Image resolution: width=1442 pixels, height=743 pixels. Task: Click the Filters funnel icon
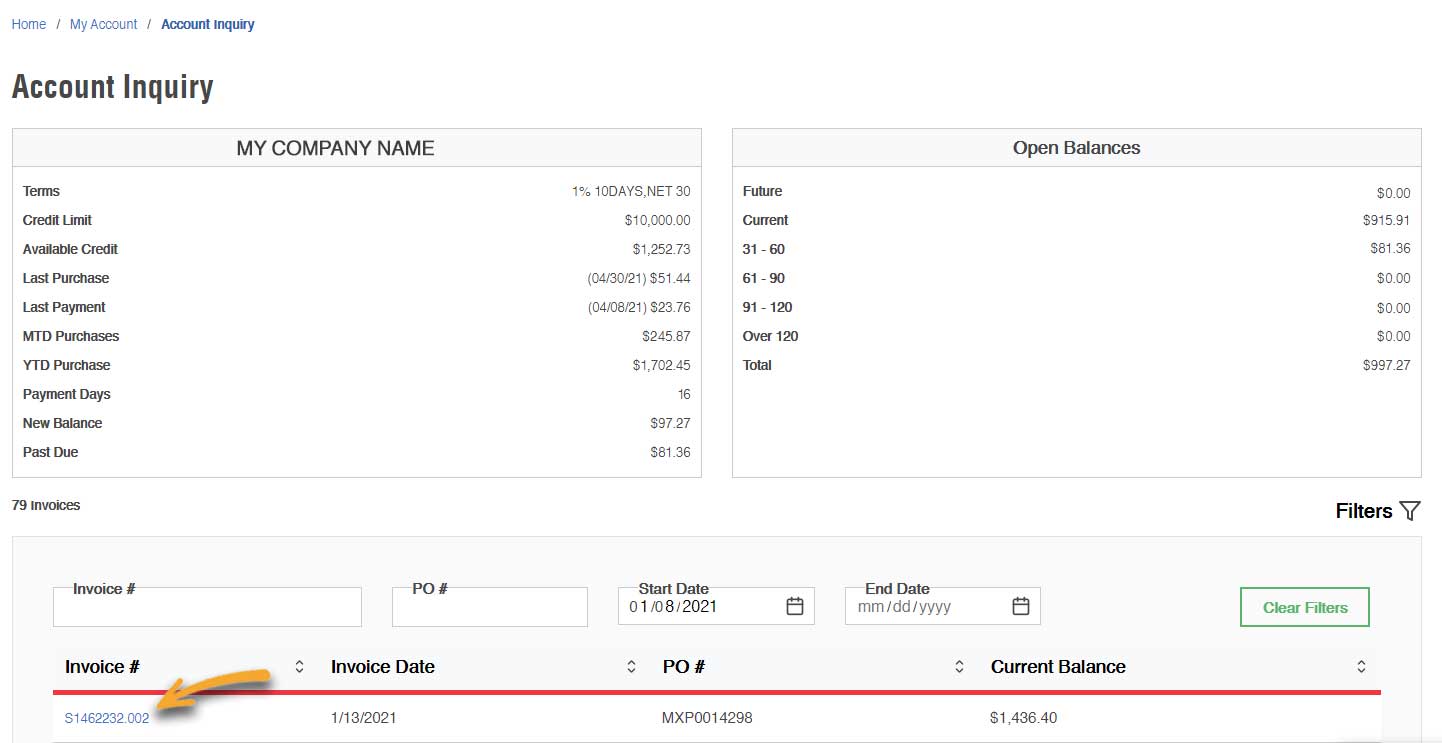[x=1409, y=511]
